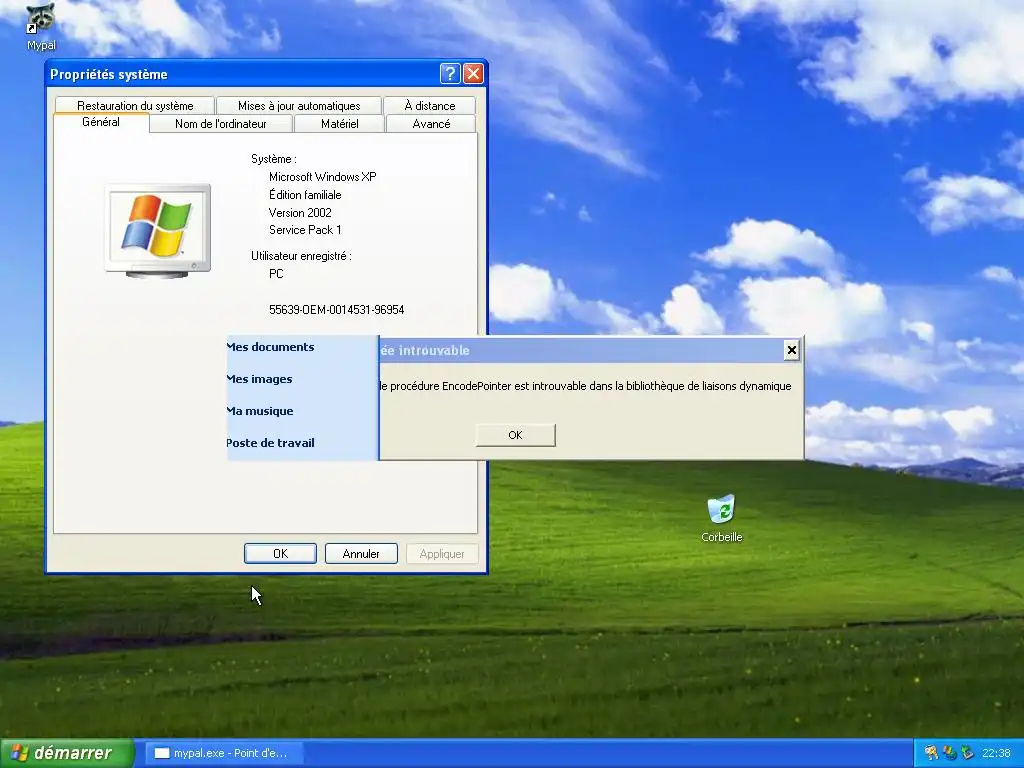Screen dimensions: 1024x768
Task: Click the Service Pack 1 text
Action: pos(305,230)
